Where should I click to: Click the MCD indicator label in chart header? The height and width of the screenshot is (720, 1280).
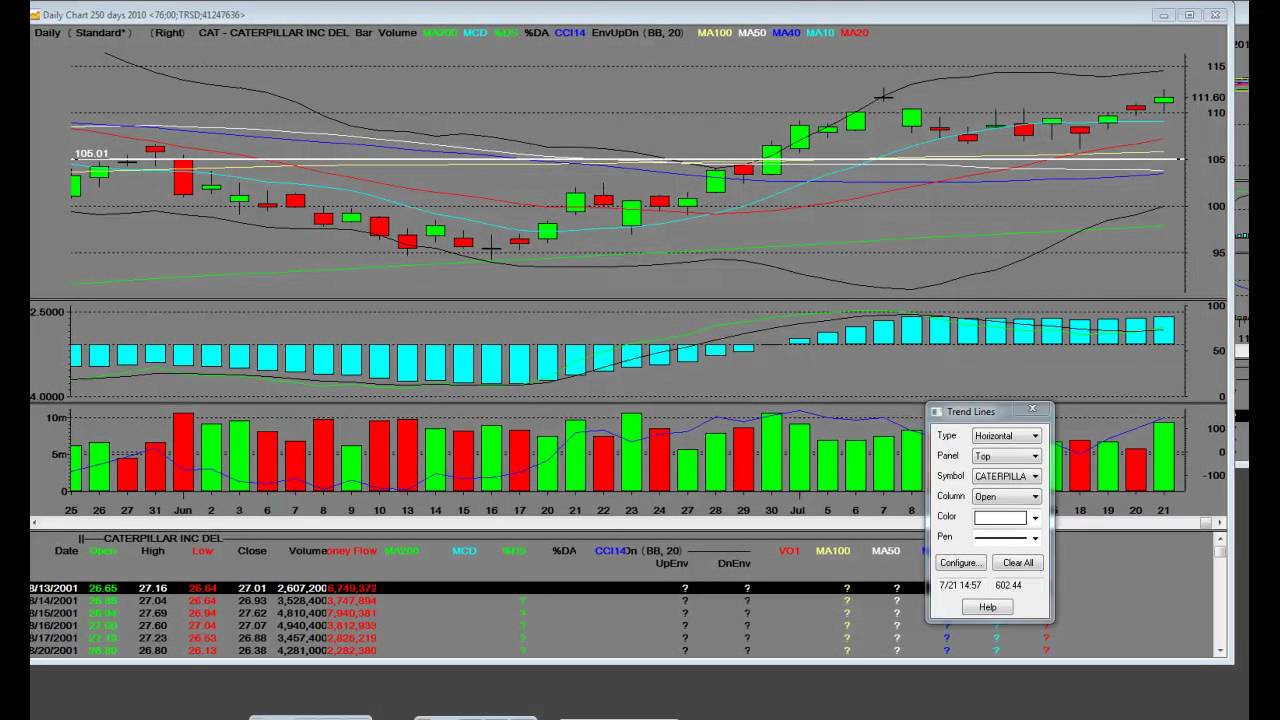tap(475, 33)
